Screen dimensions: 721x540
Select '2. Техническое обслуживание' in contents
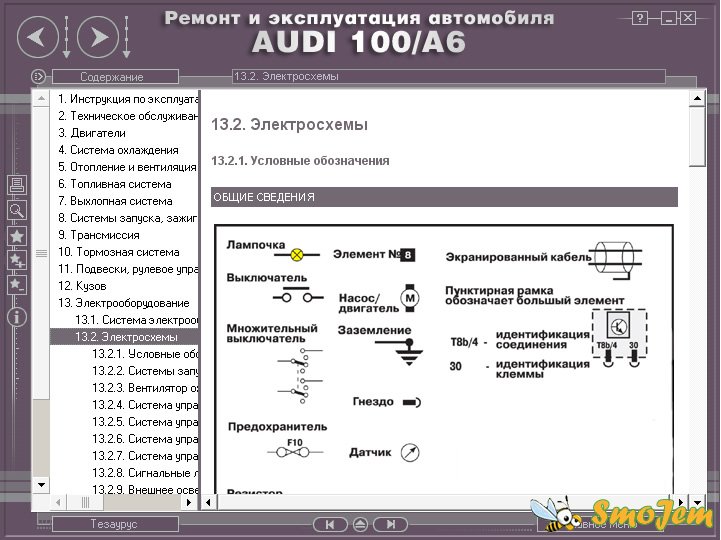point(128,116)
